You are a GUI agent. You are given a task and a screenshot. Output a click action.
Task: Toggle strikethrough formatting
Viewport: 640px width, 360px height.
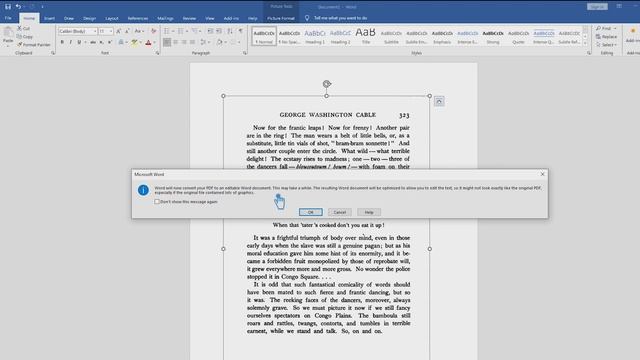click(93, 42)
